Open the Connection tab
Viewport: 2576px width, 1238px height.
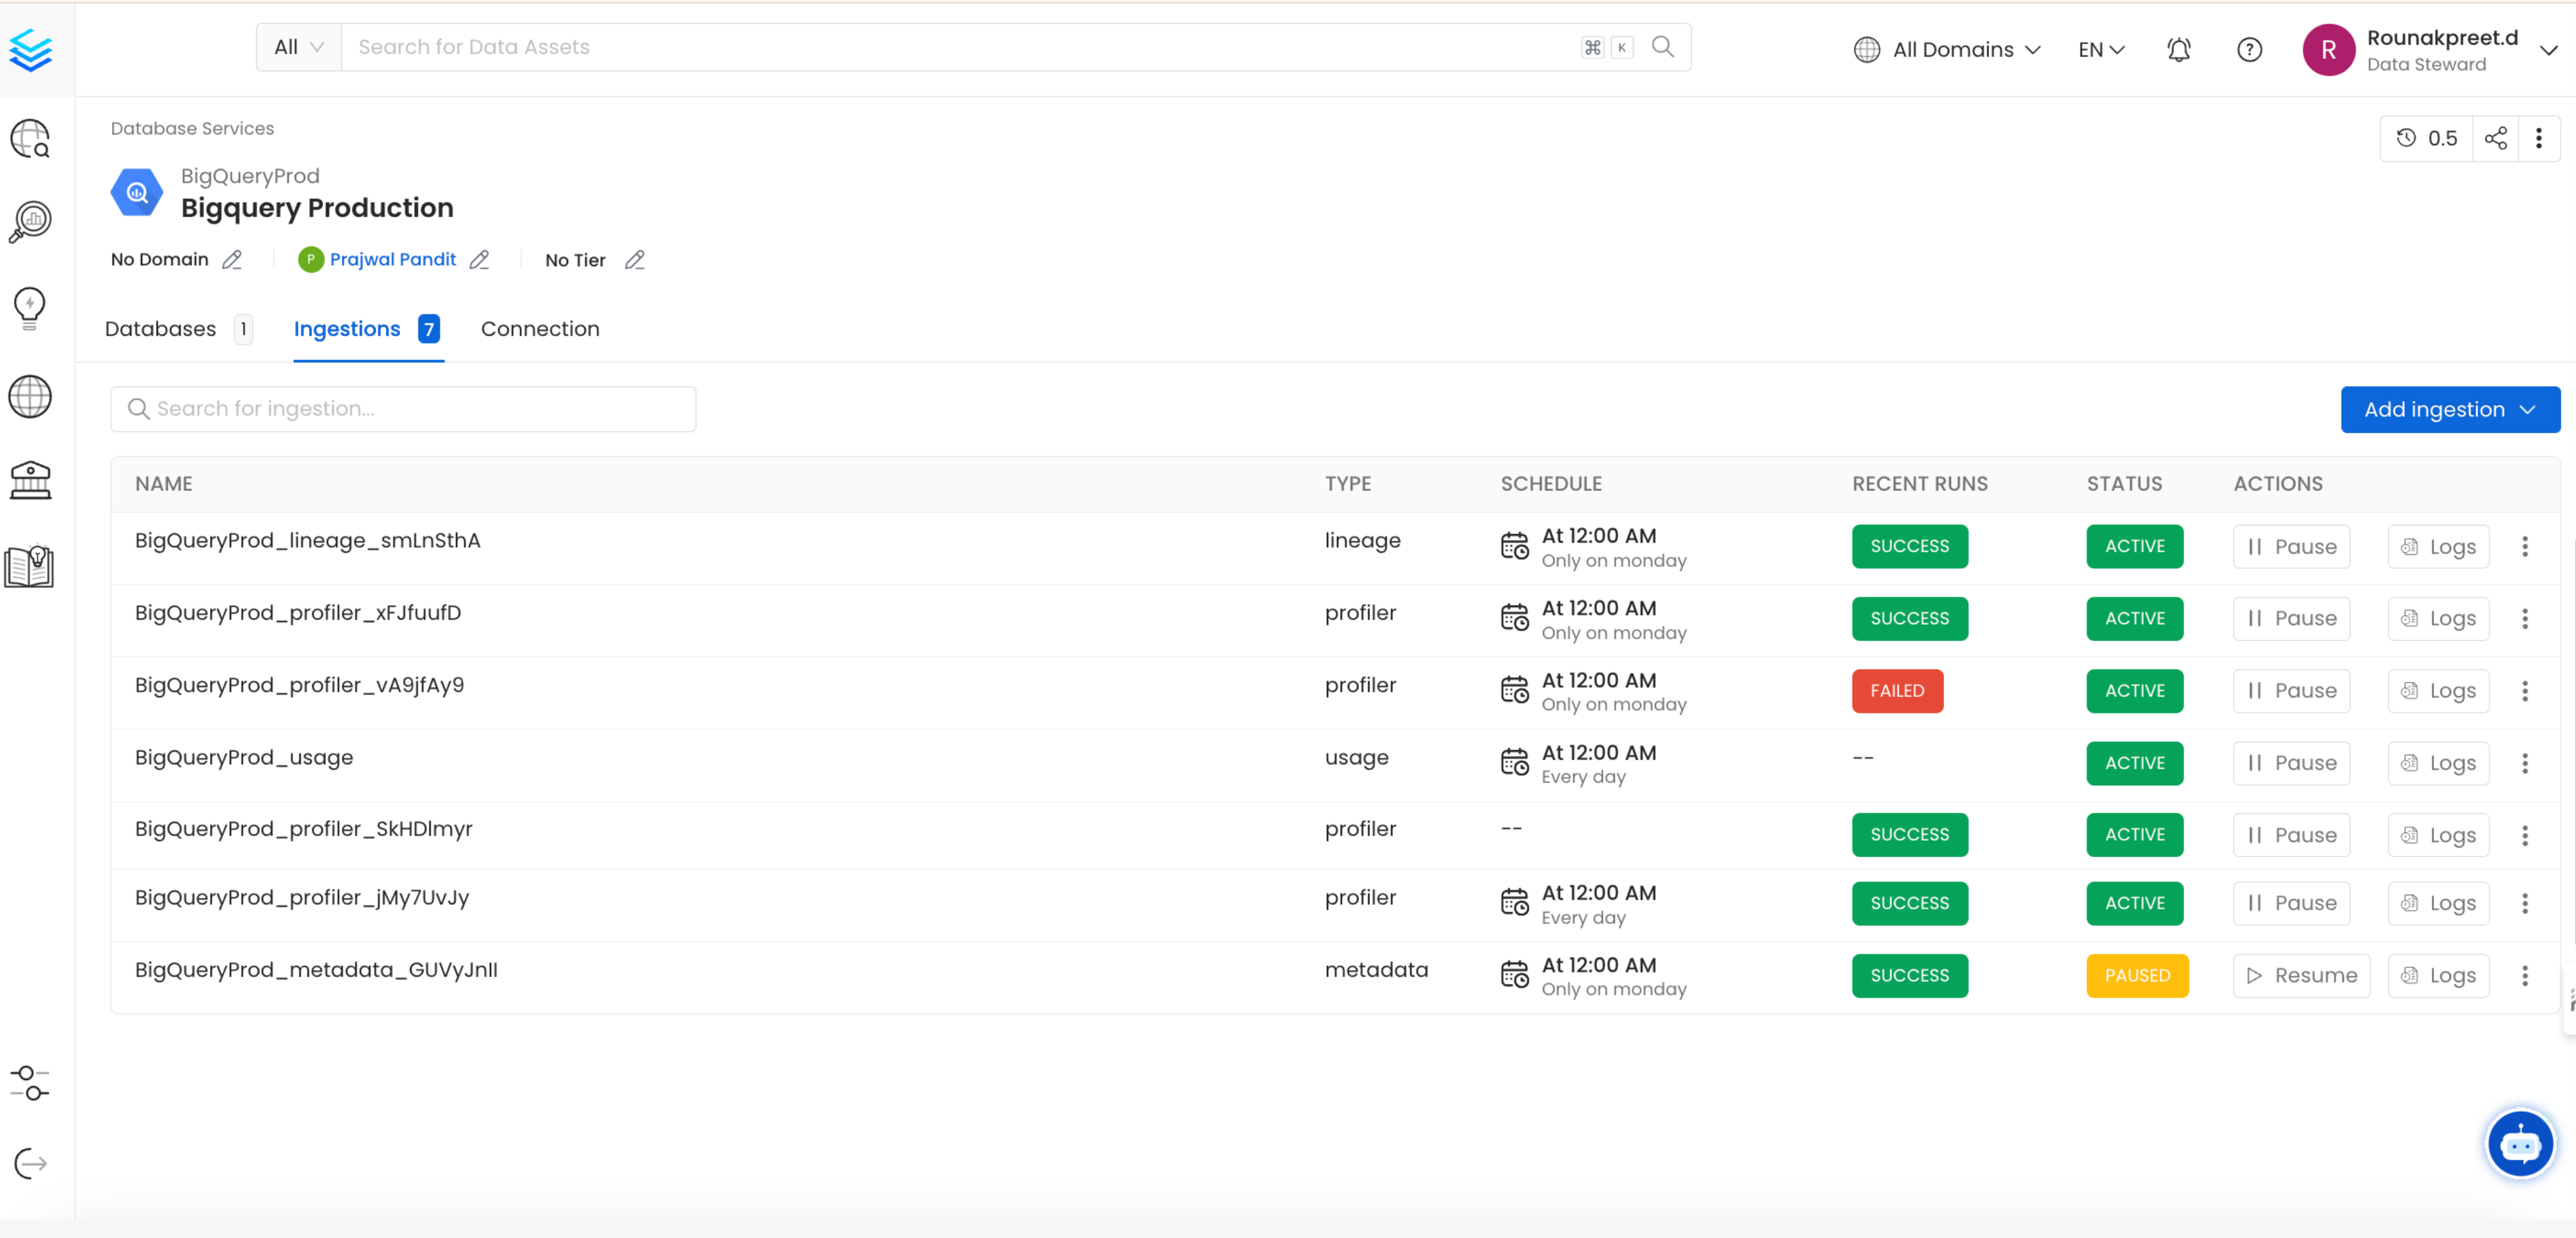pos(539,328)
